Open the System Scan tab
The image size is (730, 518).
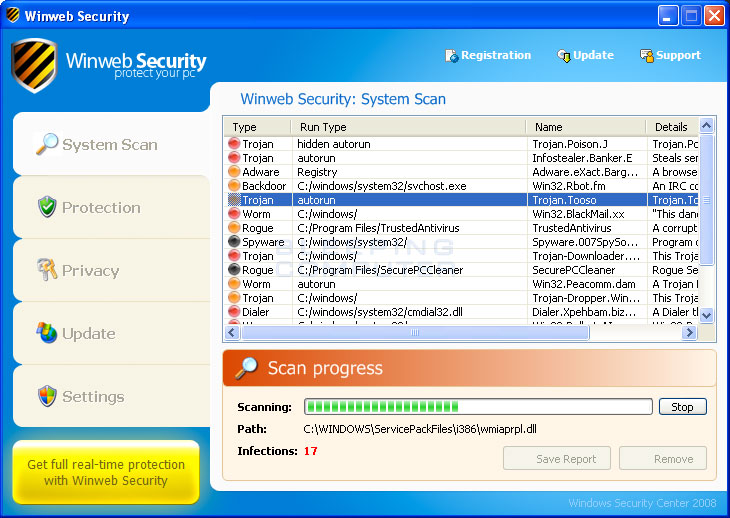(112, 144)
